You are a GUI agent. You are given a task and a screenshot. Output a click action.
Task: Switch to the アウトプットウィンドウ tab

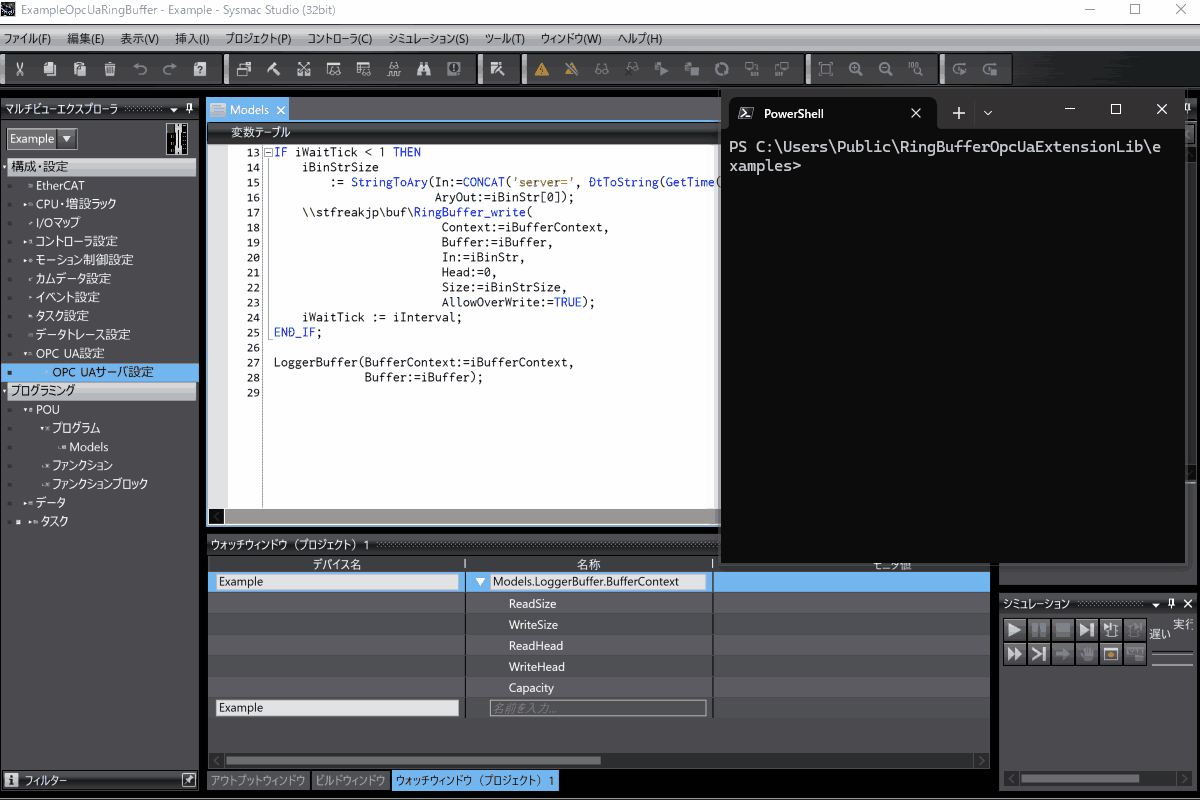point(258,780)
